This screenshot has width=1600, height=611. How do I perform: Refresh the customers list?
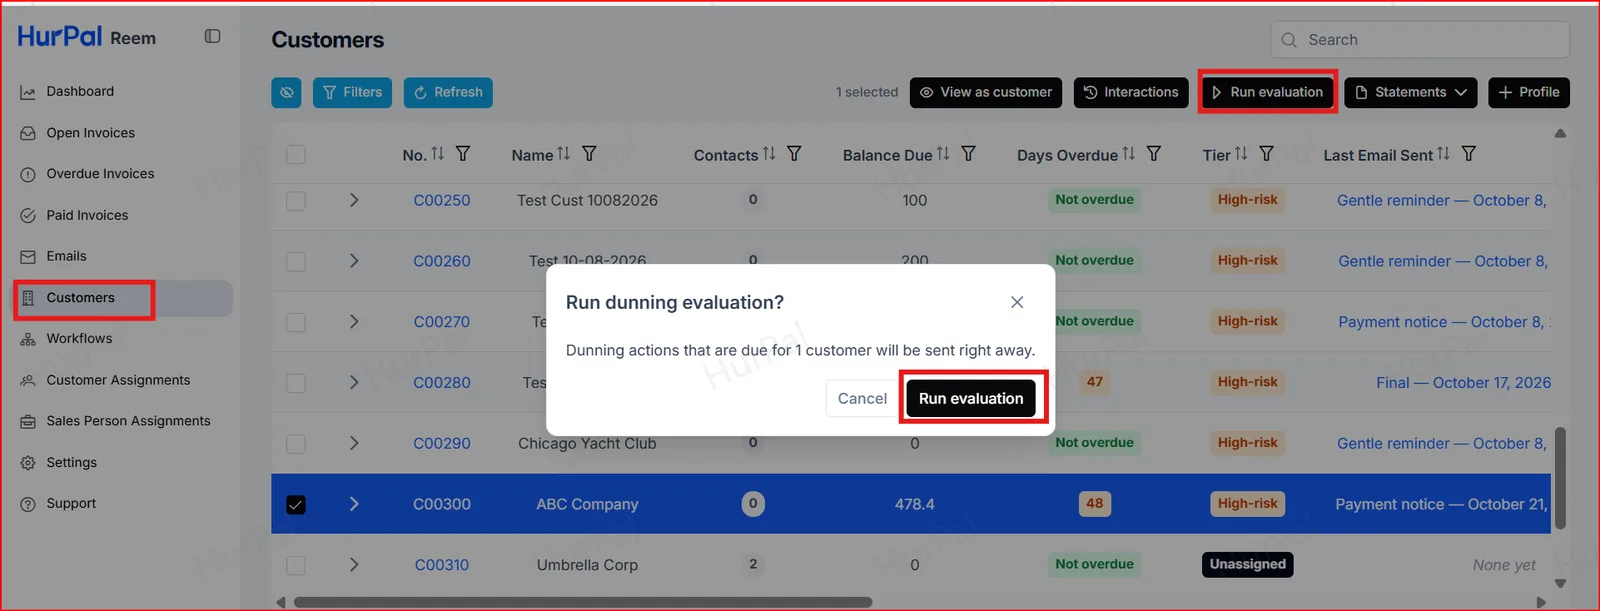click(448, 92)
